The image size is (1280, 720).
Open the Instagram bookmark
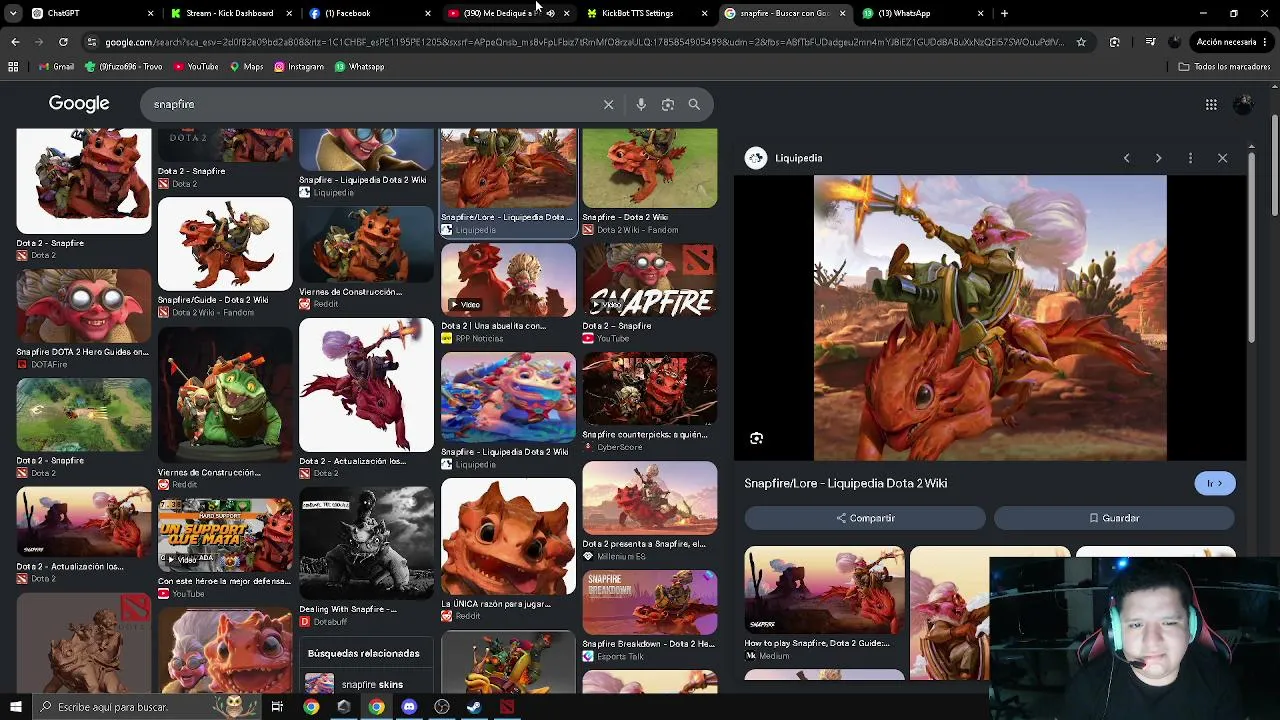point(298,67)
